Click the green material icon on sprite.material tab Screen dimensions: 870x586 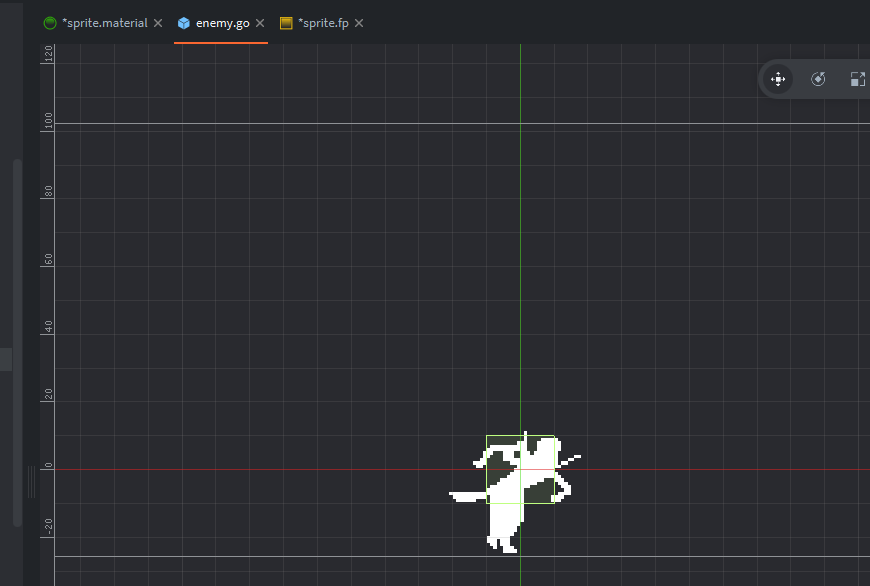click(50, 23)
